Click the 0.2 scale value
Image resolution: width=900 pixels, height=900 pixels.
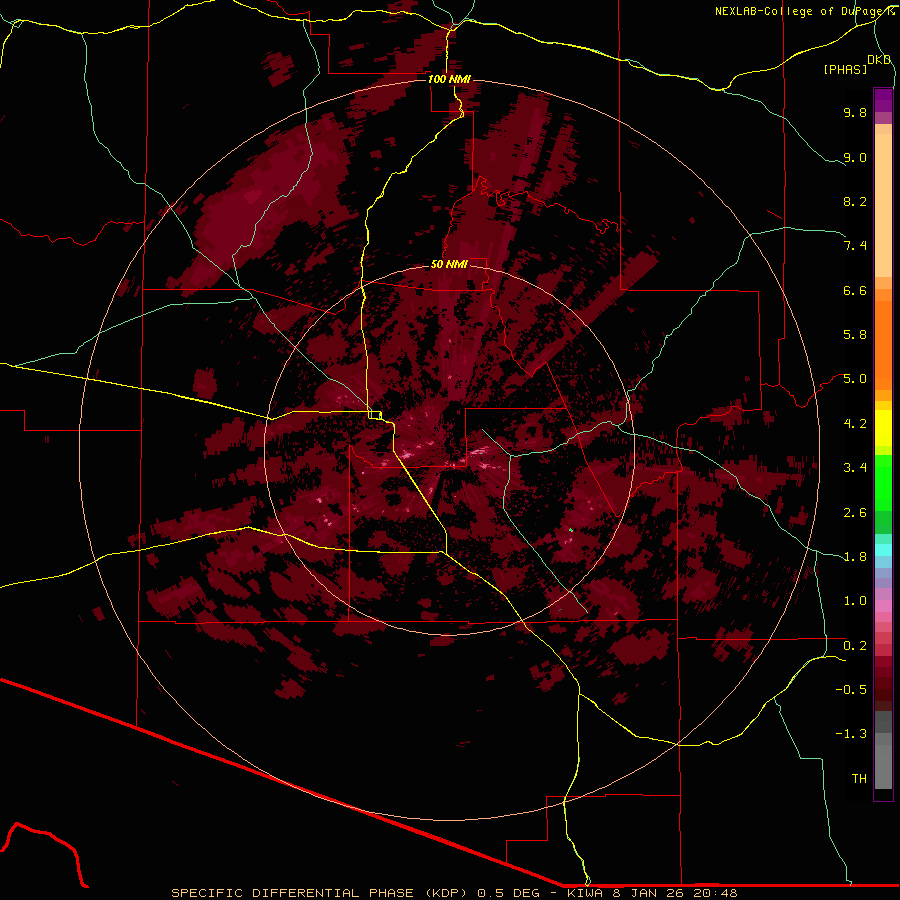tap(855, 646)
